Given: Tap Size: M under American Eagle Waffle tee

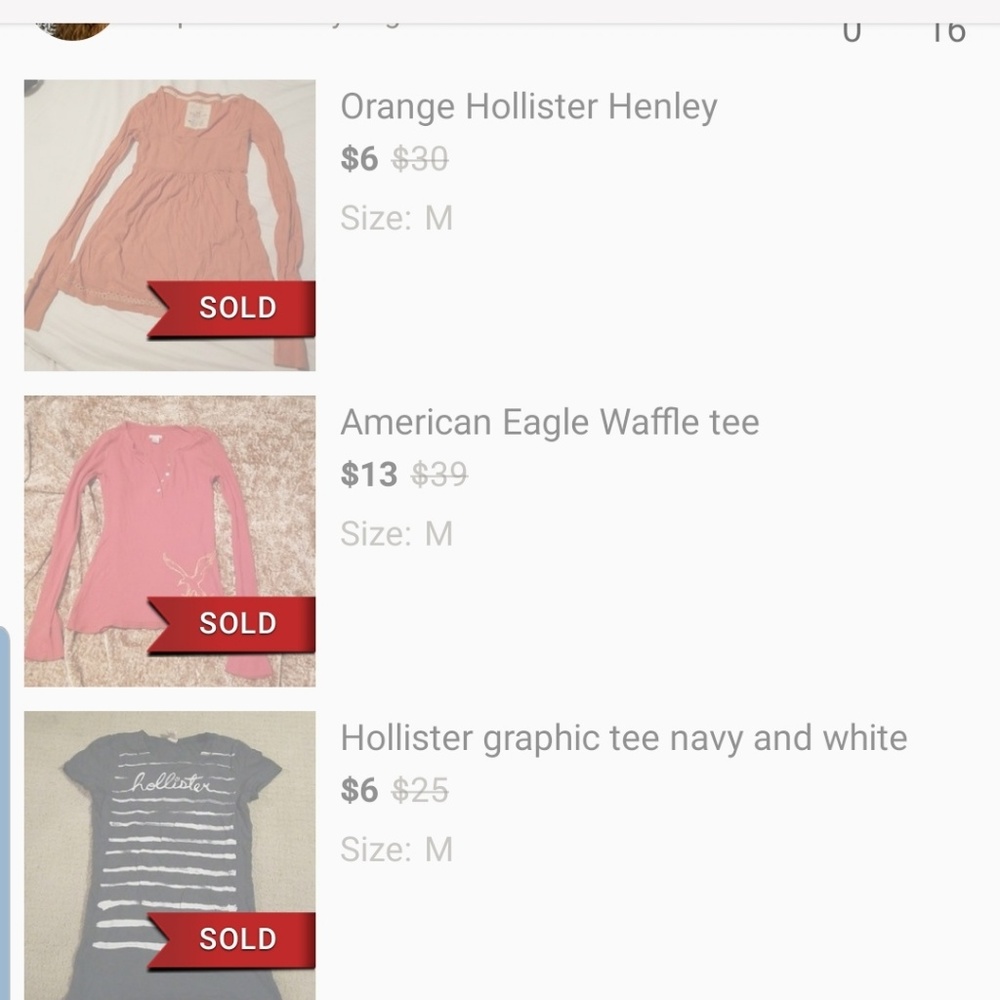Looking at the screenshot, I should (x=396, y=534).
